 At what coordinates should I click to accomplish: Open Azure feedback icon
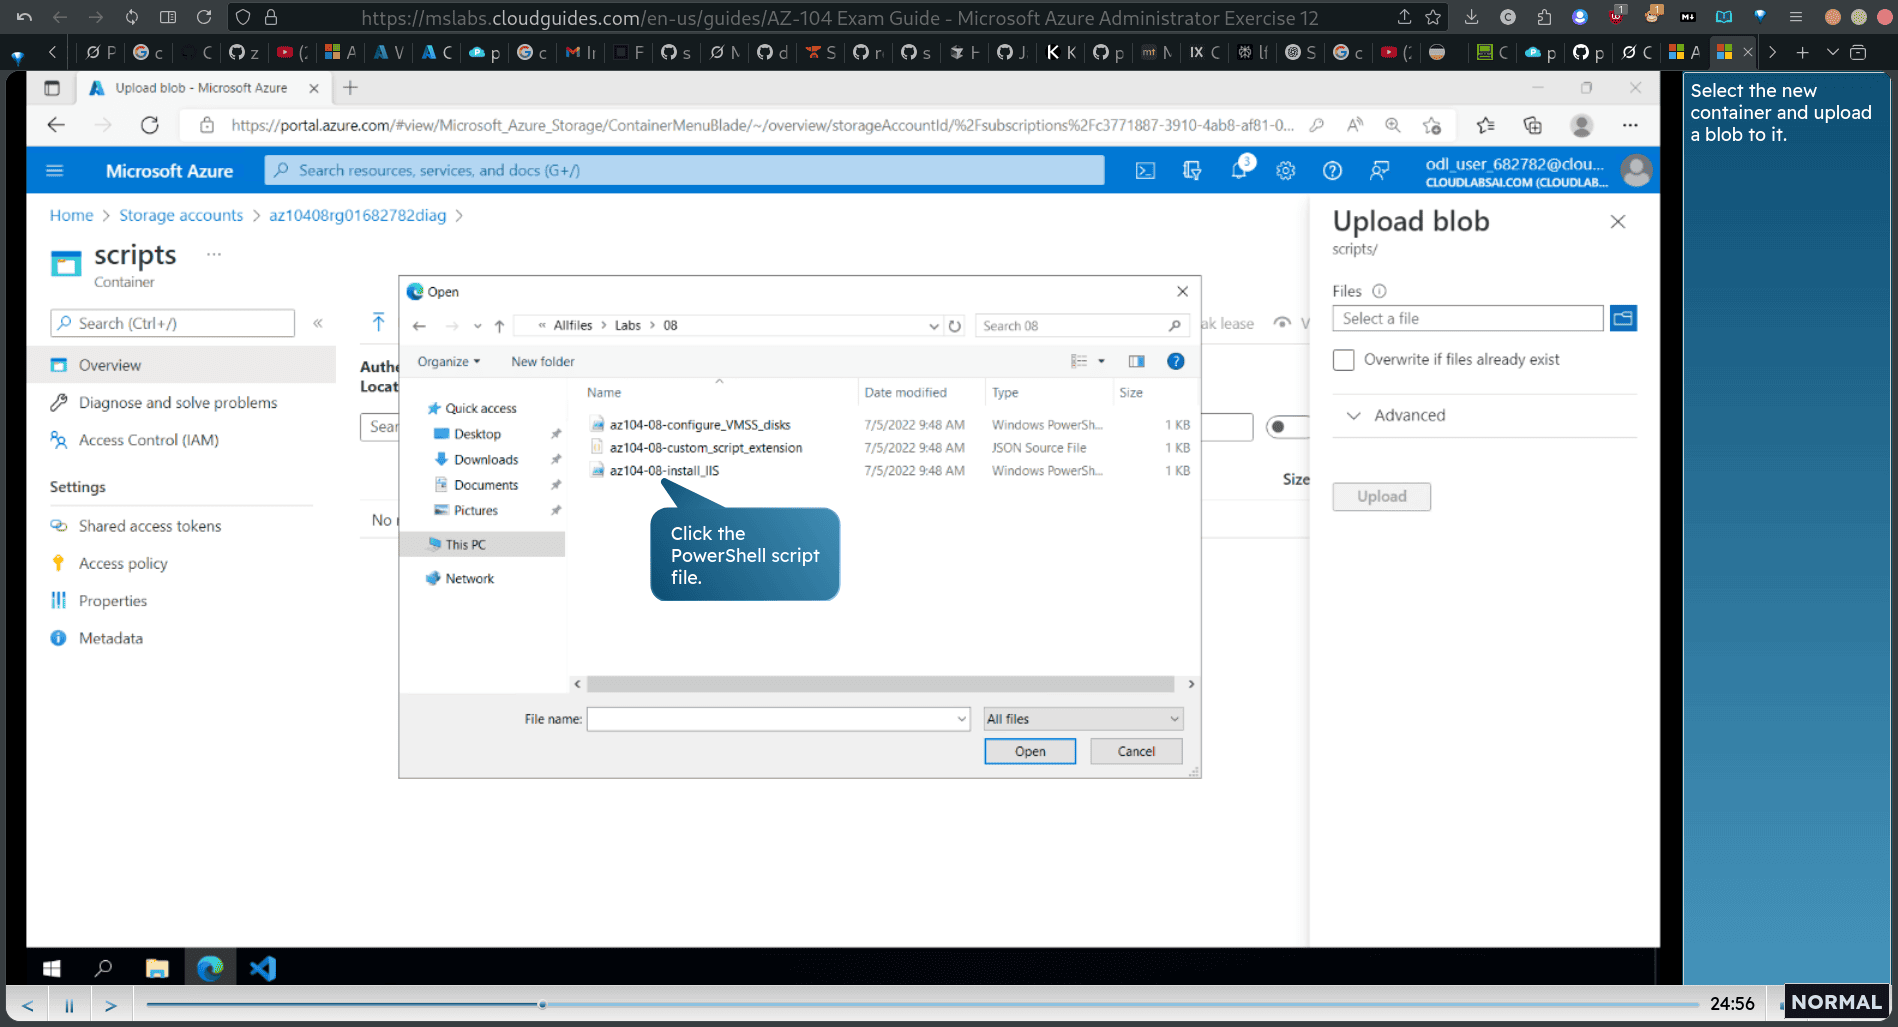tap(1379, 171)
